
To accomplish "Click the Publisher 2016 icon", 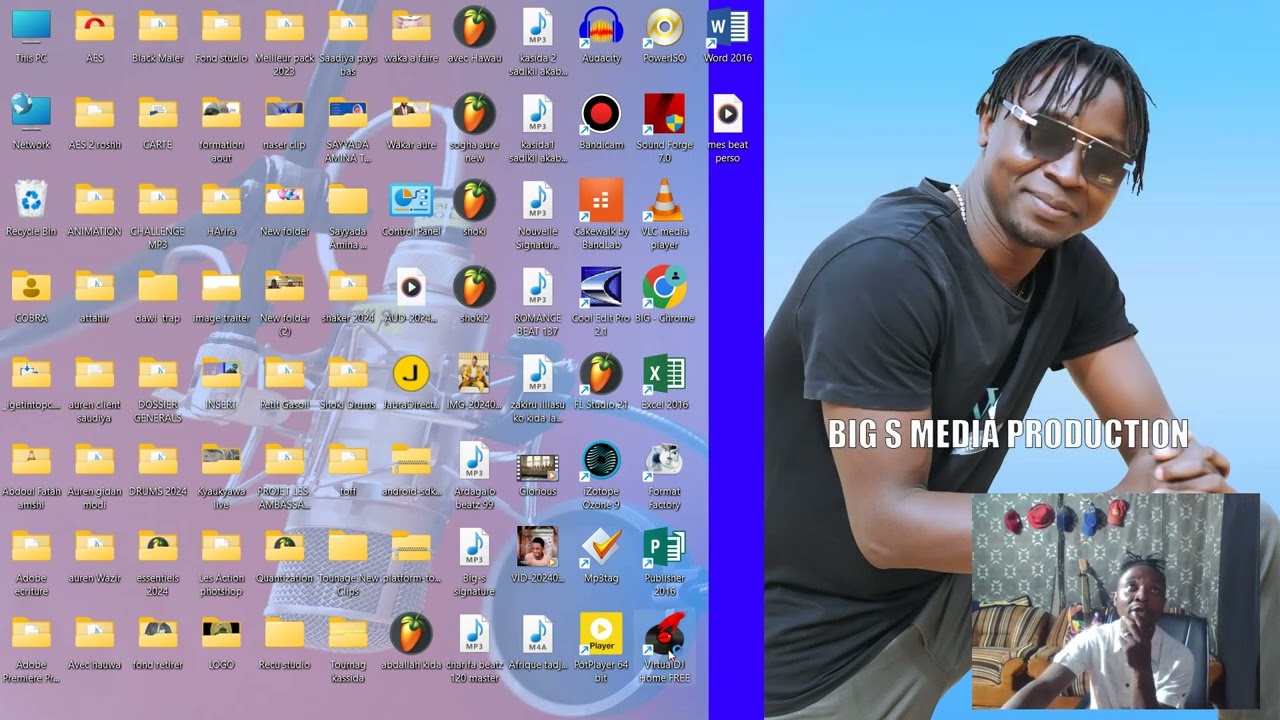I will 665,548.
